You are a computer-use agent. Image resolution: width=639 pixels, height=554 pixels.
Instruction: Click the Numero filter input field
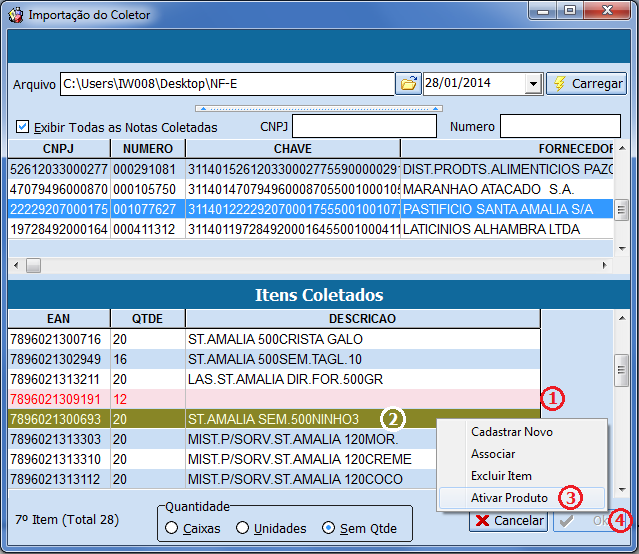(560, 126)
